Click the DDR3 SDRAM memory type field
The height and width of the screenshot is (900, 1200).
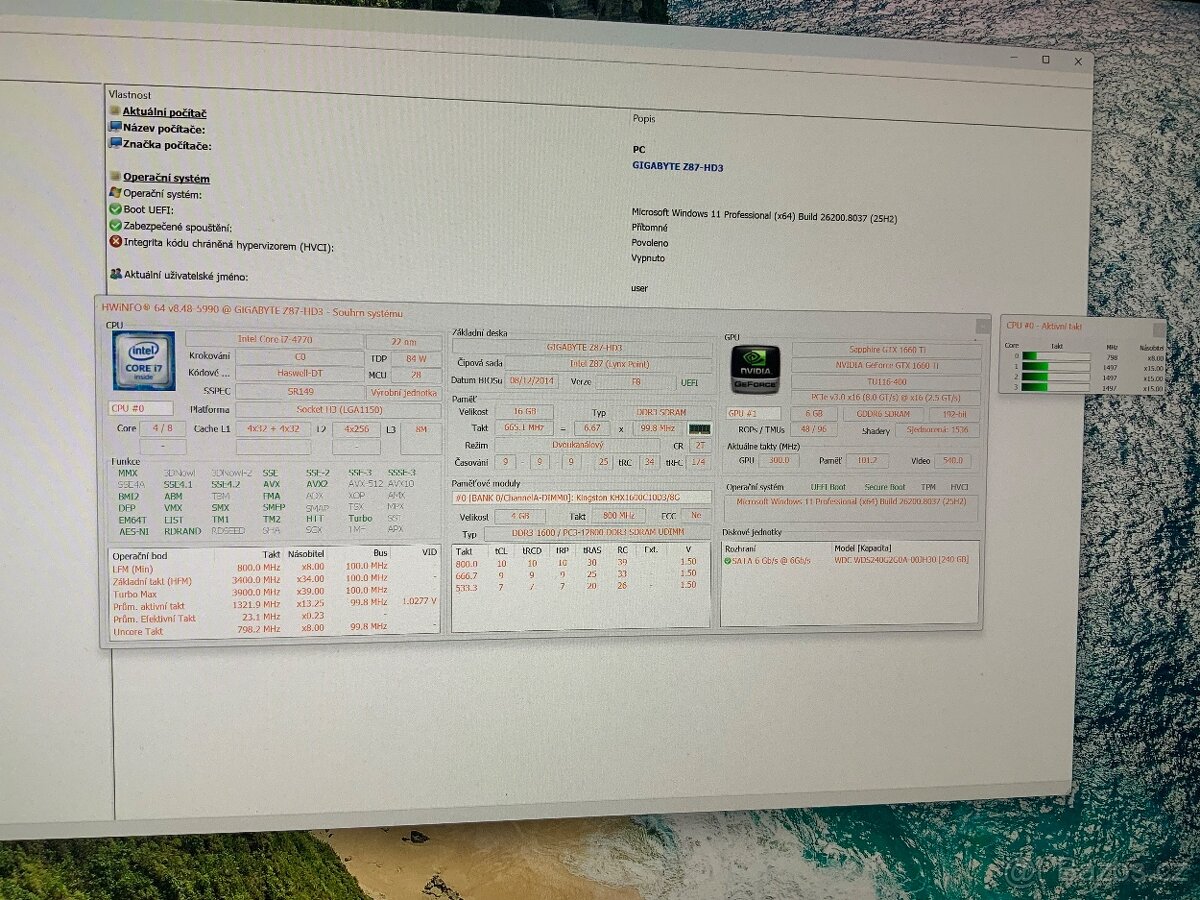click(660, 412)
